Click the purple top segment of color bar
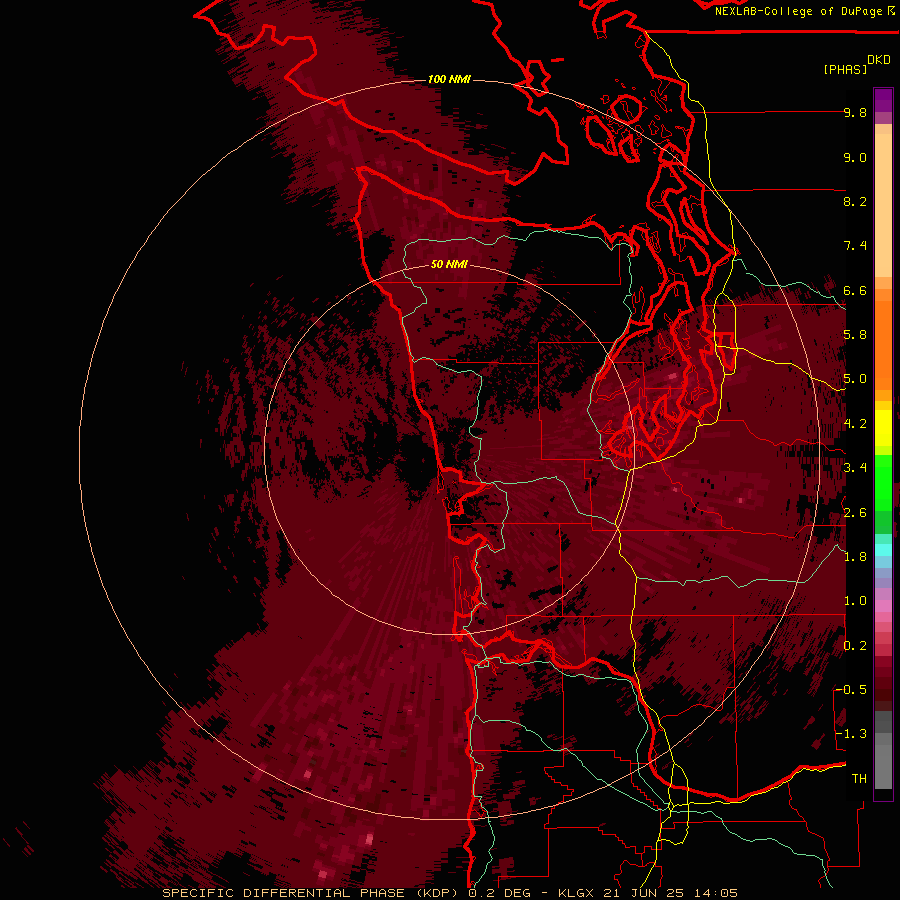This screenshot has width=900, height=900. click(883, 100)
